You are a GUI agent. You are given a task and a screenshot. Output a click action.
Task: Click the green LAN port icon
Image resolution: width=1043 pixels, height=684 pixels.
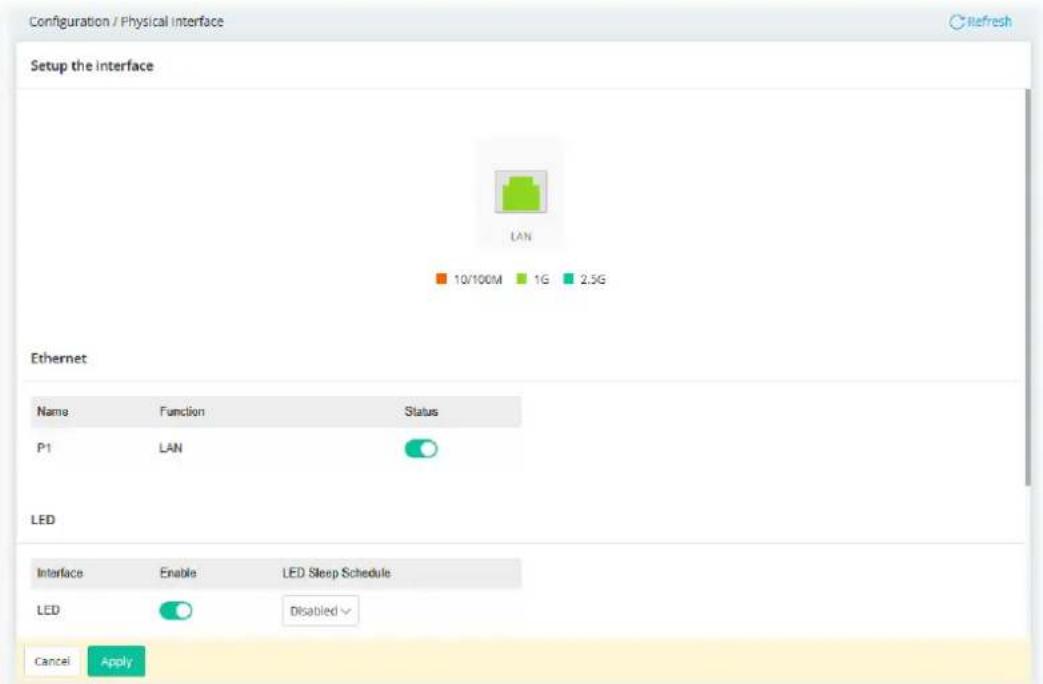[520, 192]
